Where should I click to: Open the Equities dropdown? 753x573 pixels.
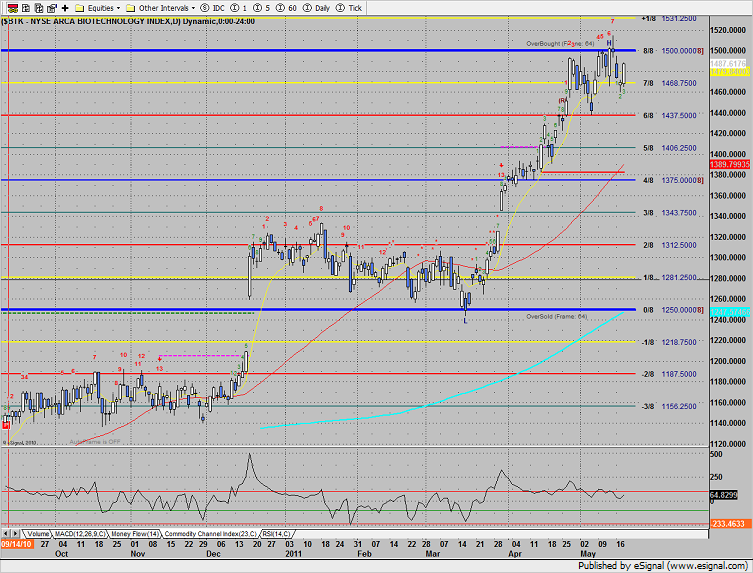pyautogui.click(x=118, y=8)
